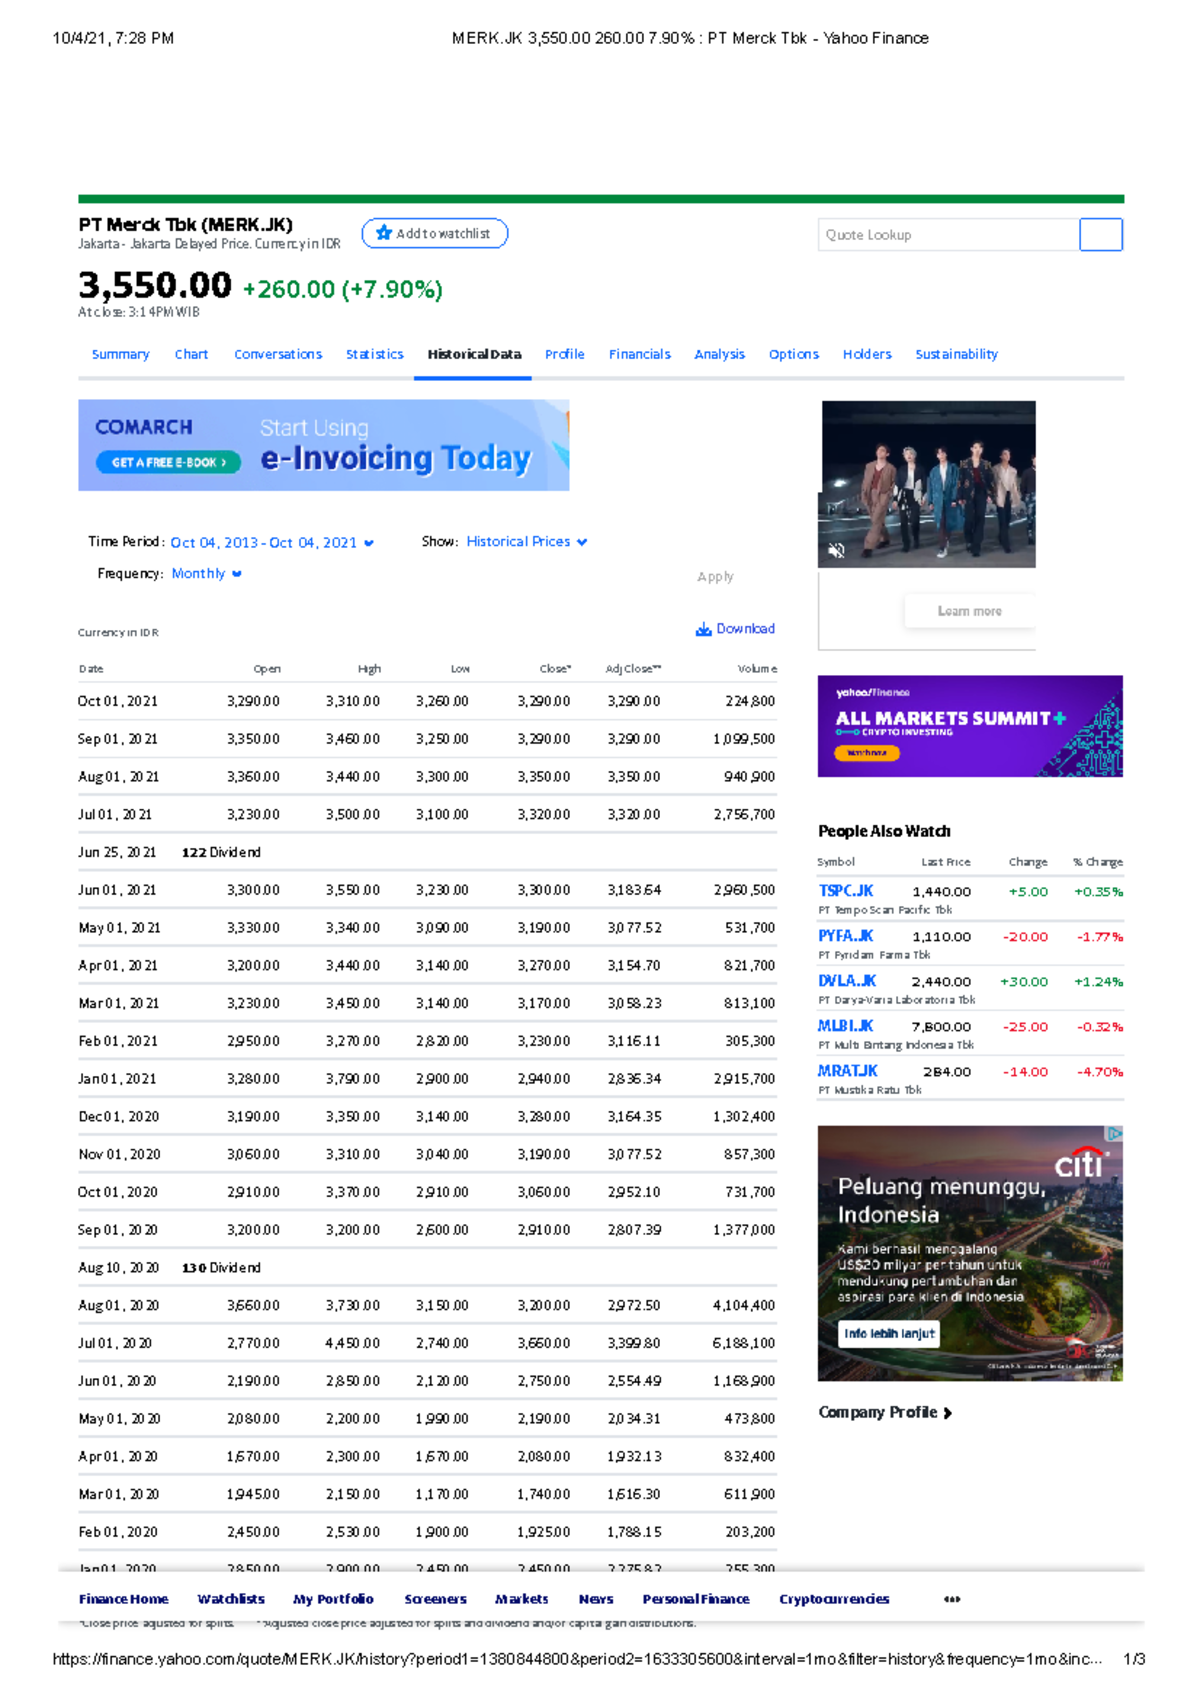The width and height of the screenshot is (1200, 1698).
Task: Go to the Statistics tab
Action: coord(375,354)
